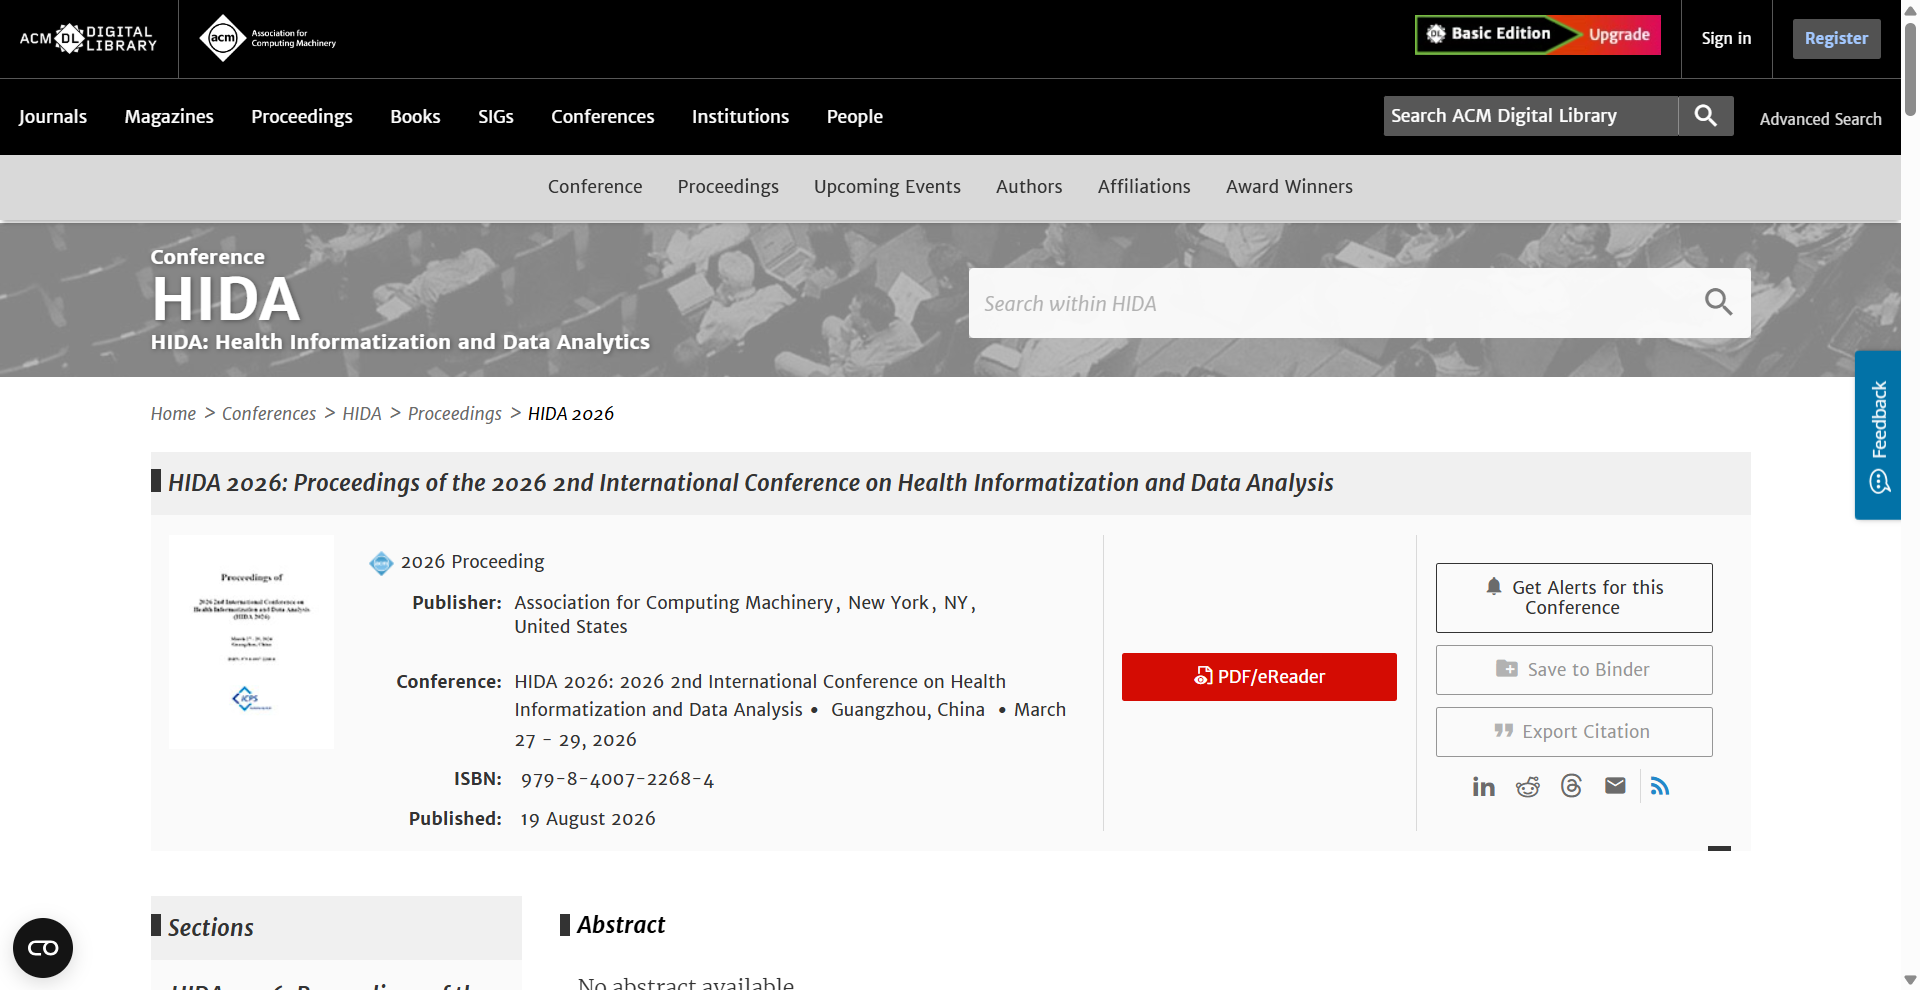Click the search icon within HIDA search
1920x990 pixels.
1718,302
